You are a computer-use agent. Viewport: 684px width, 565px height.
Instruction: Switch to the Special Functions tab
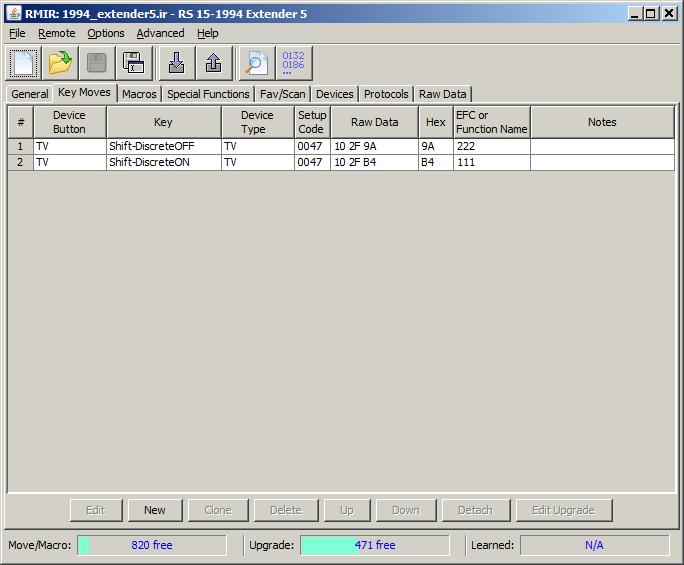(x=208, y=94)
